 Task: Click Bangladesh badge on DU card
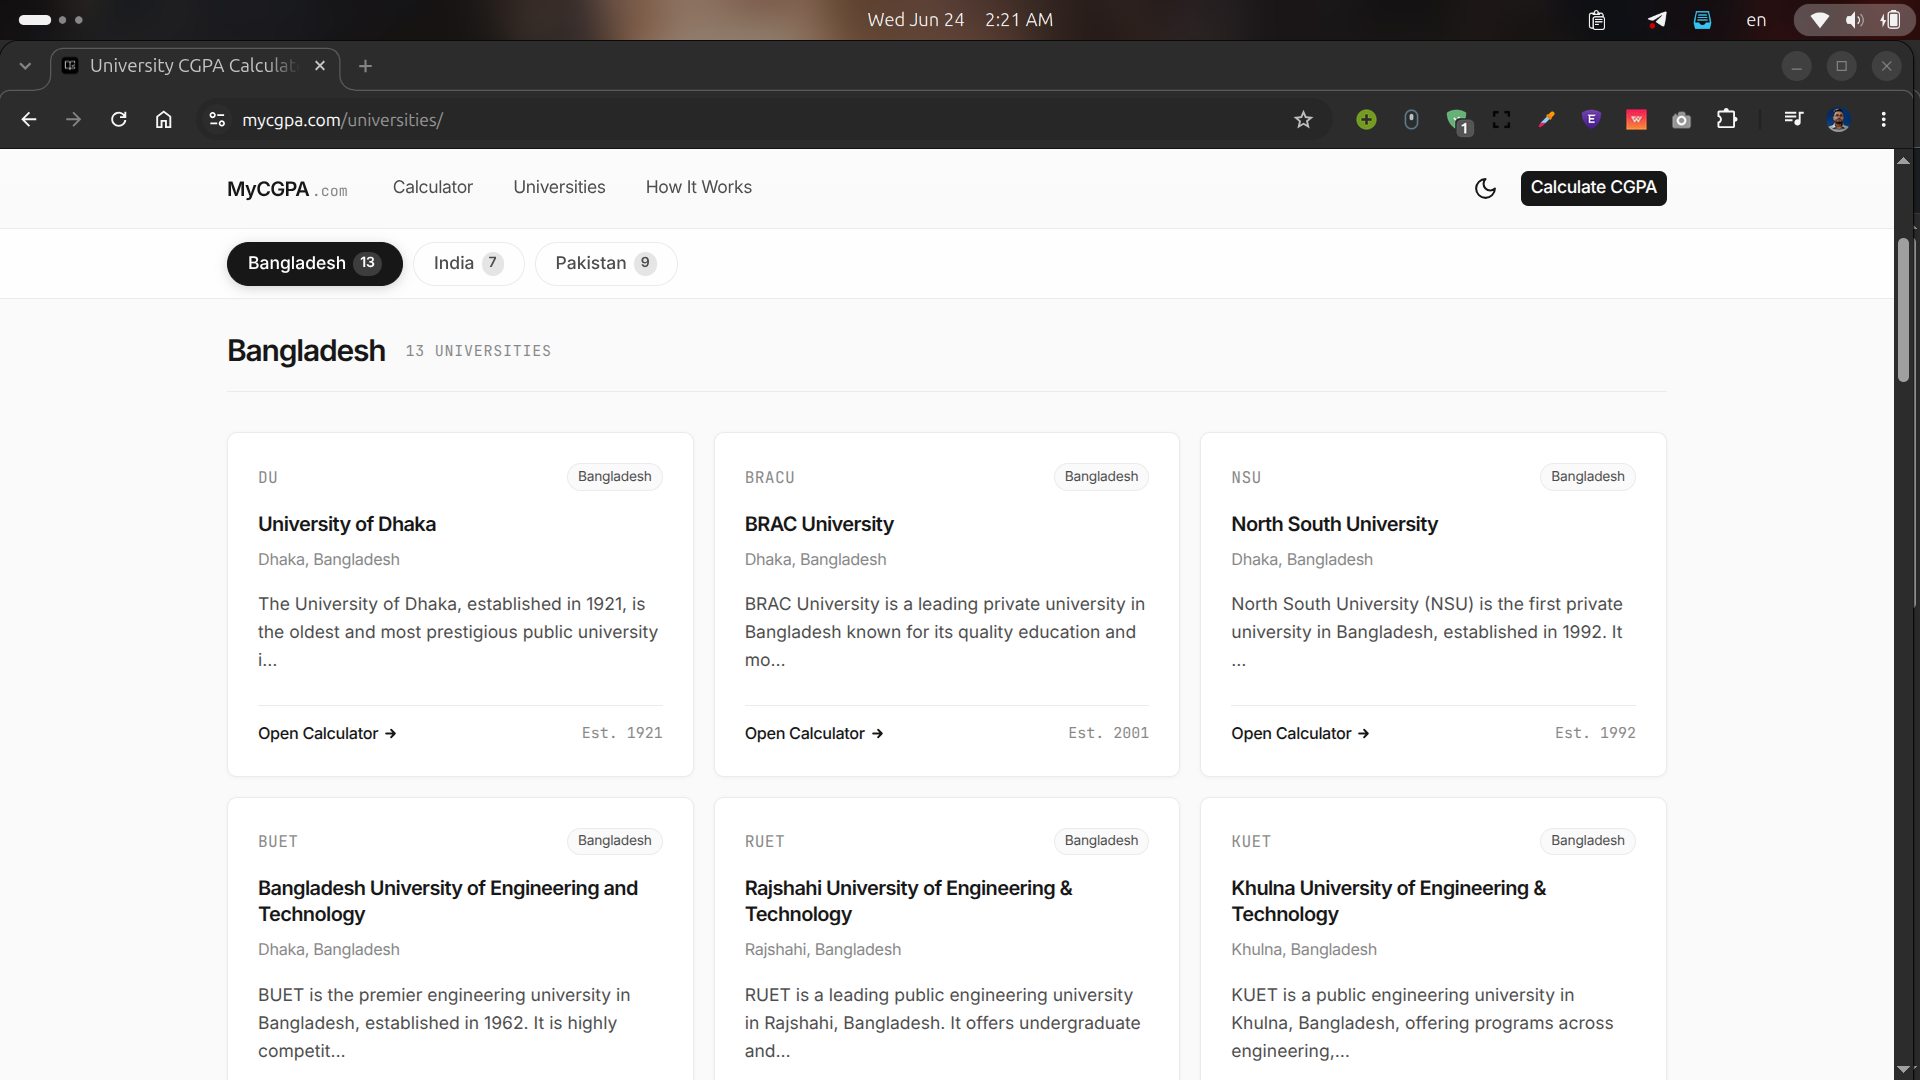614,477
